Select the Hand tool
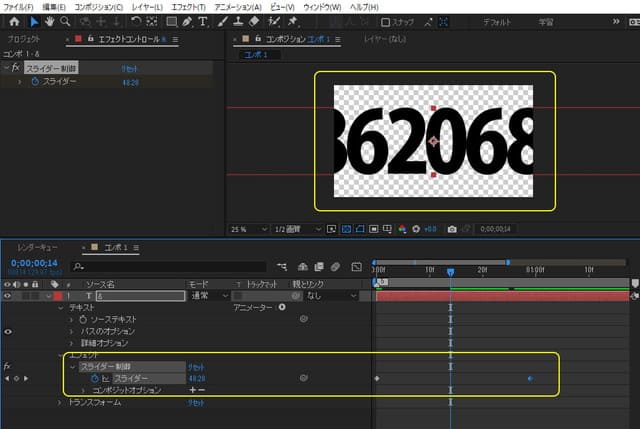The height and width of the screenshot is (429, 640). [x=50, y=22]
